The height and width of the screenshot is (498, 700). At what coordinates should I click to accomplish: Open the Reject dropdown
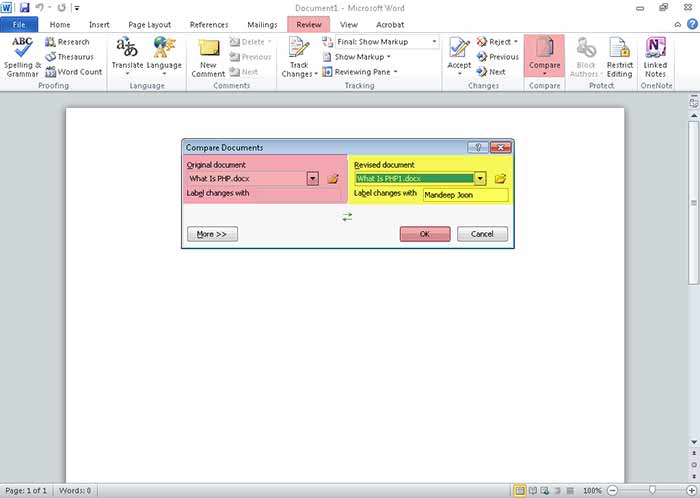(x=516, y=42)
